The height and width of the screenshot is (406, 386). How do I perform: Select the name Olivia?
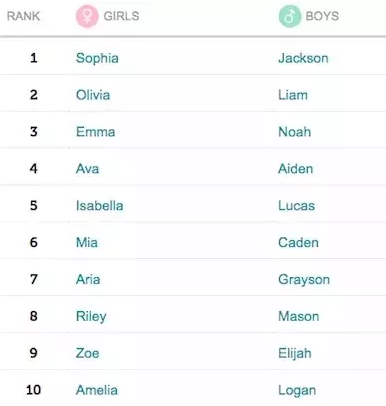pyautogui.click(x=93, y=95)
